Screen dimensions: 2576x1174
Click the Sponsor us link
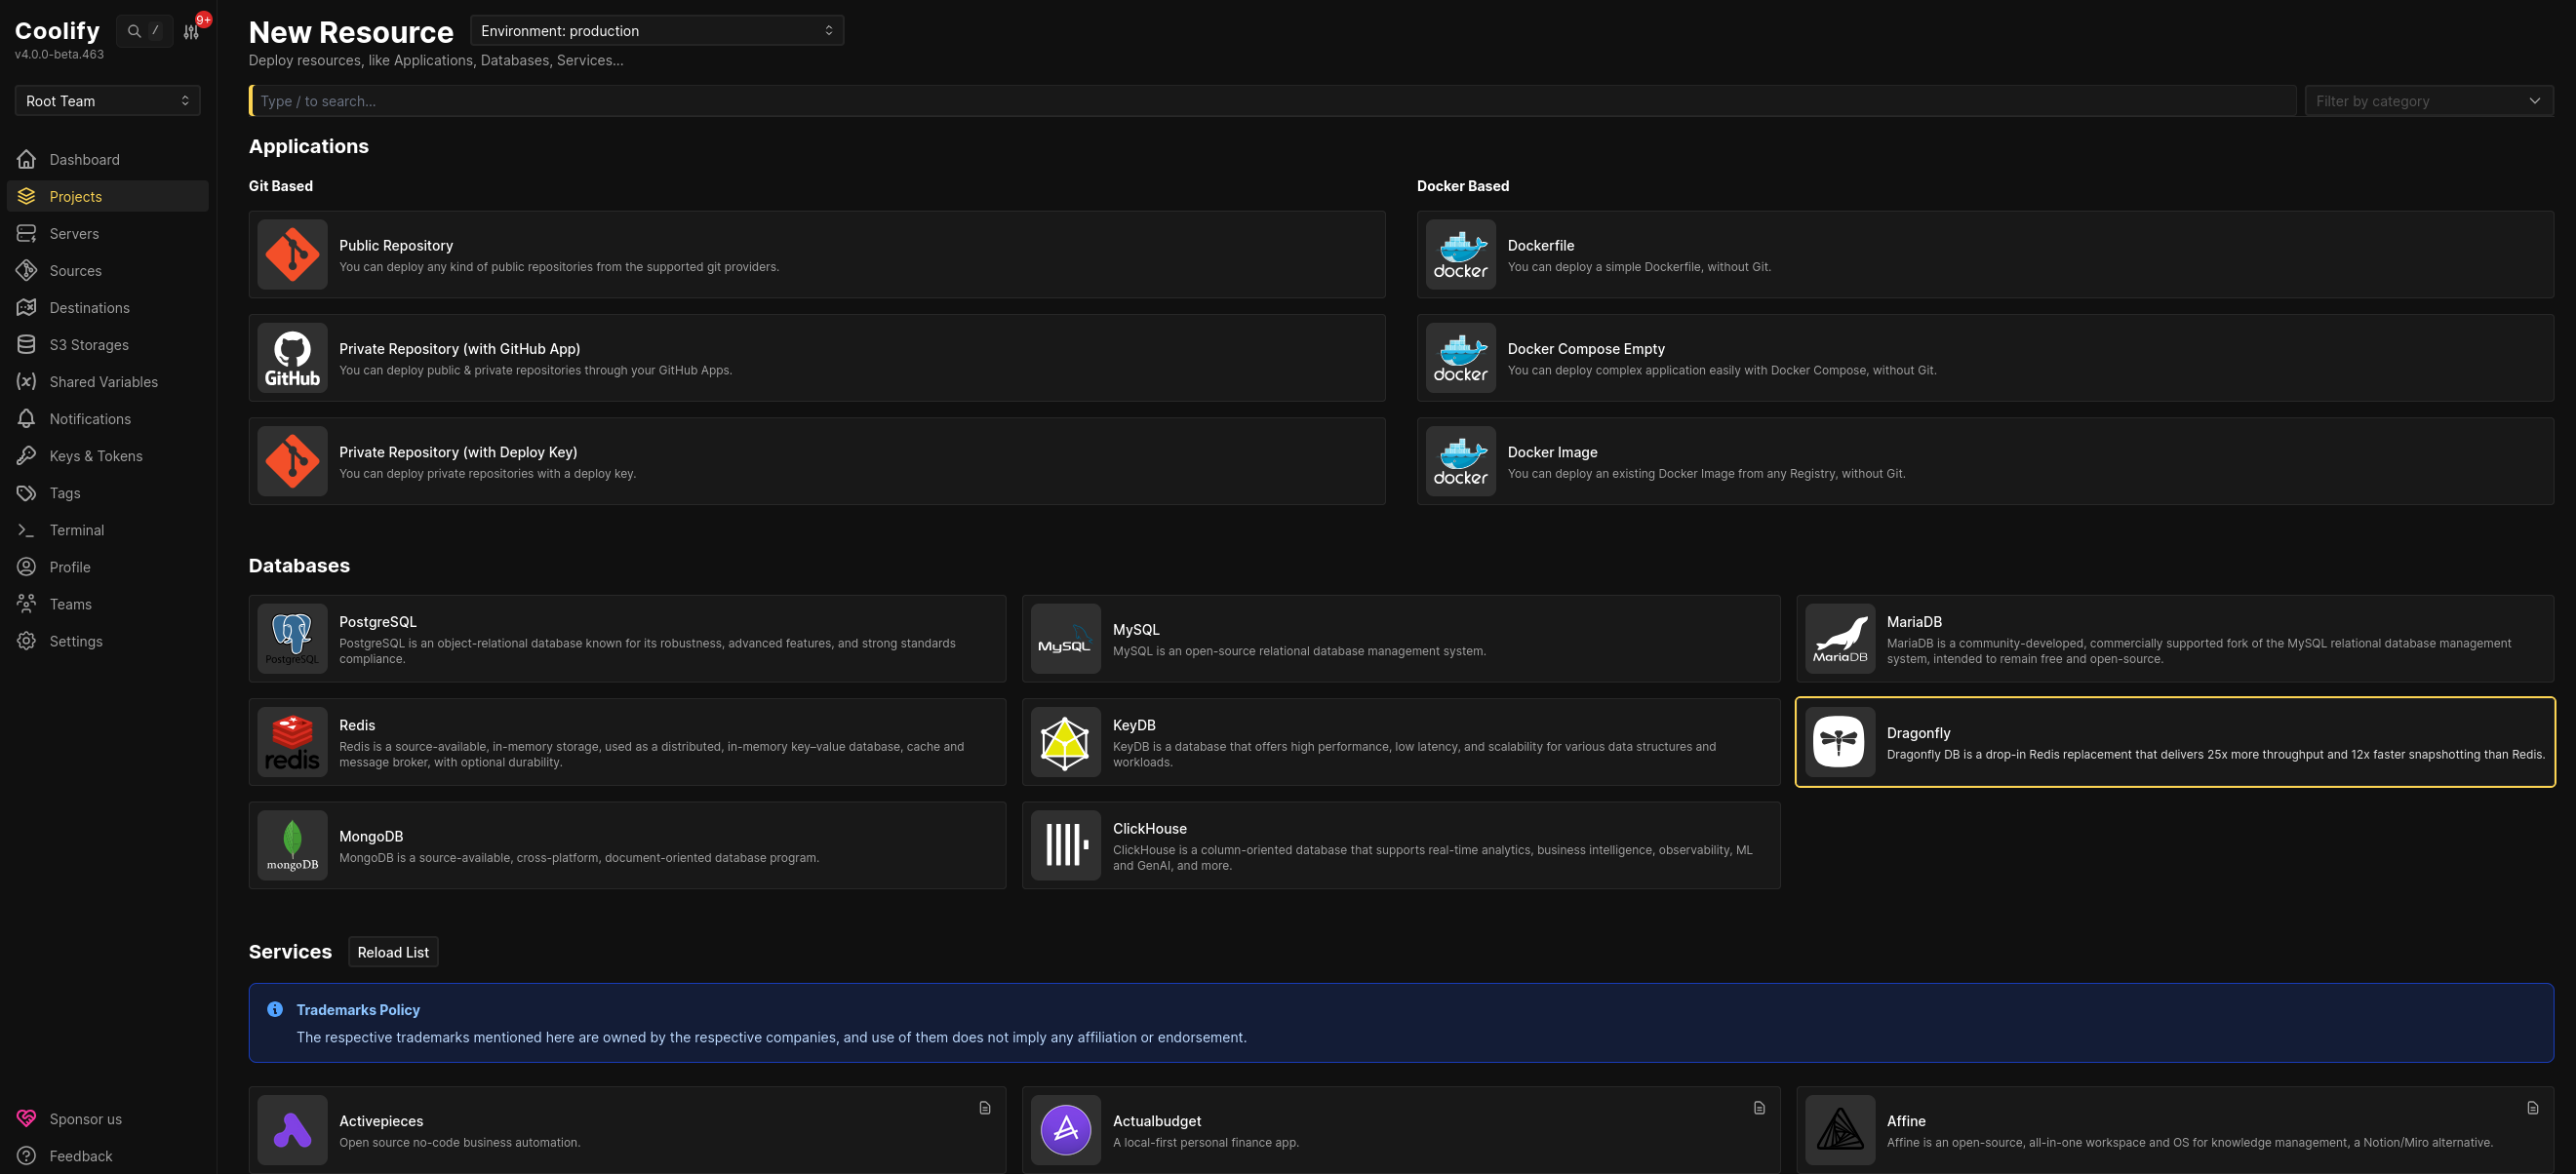click(x=85, y=1119)
